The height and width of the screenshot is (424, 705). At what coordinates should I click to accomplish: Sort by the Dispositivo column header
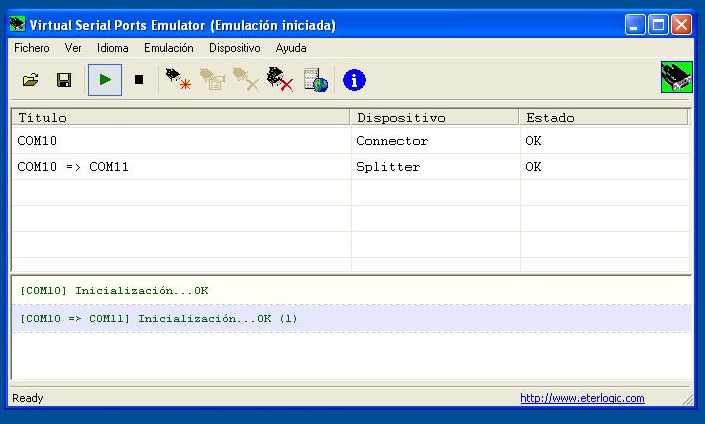[434, 117]
